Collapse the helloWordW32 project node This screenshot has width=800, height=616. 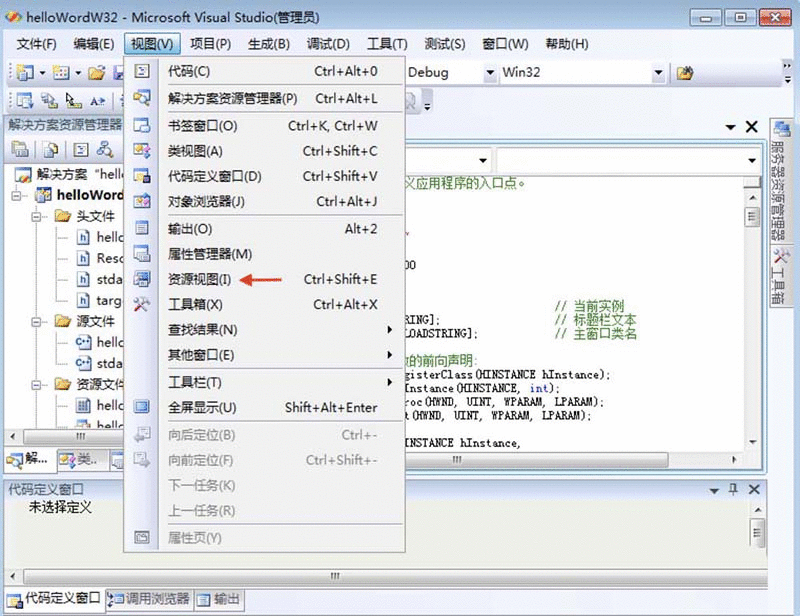(x=15, y=195)
